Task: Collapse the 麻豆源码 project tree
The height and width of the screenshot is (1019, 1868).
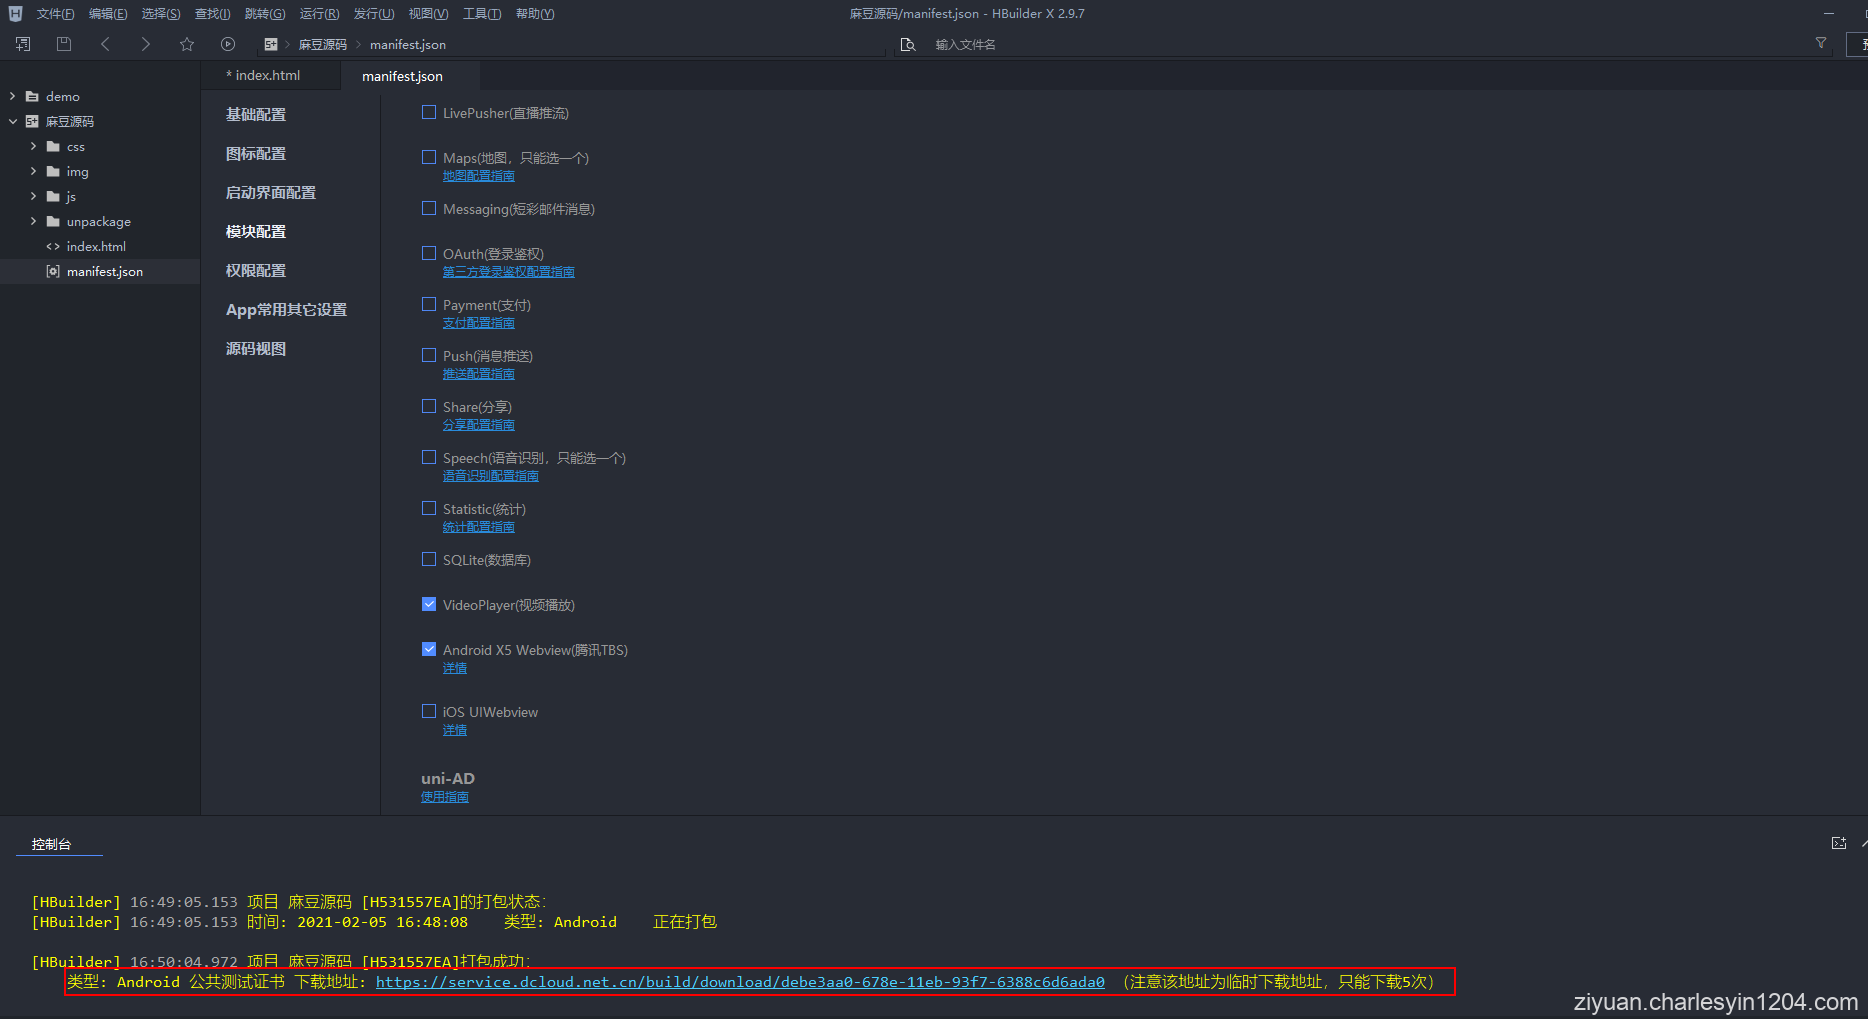Action: pos(12,122)
